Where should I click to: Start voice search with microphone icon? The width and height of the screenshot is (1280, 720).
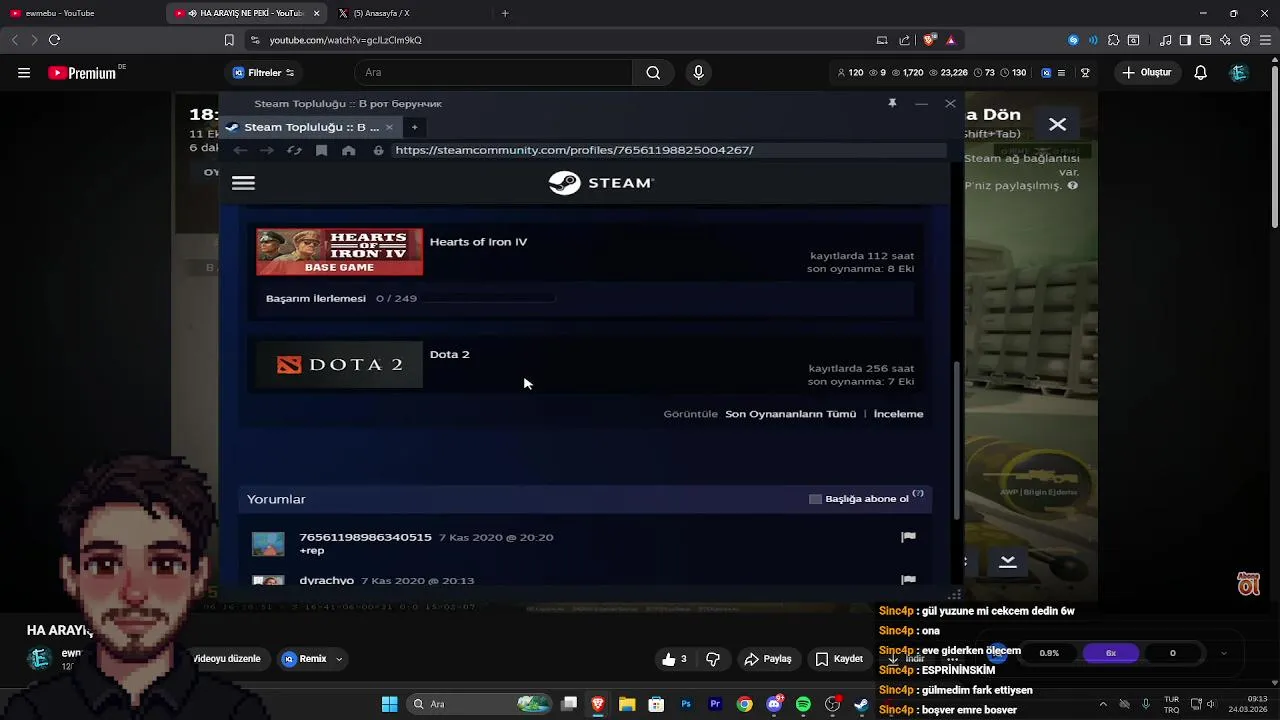point(698,73)
